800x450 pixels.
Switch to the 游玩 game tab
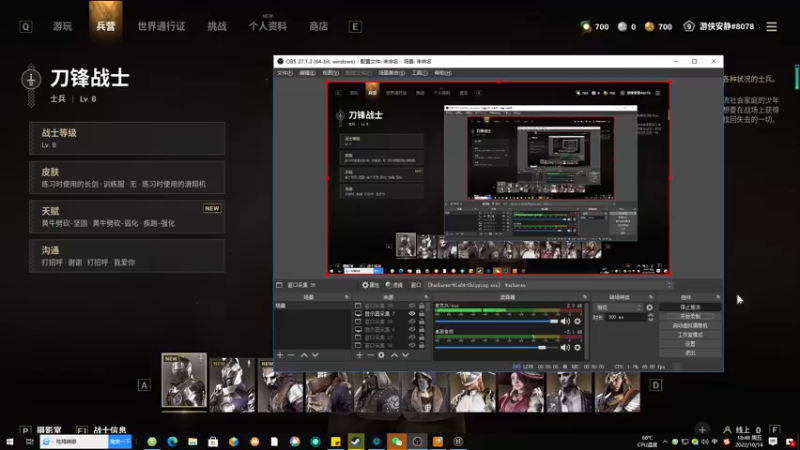pyautogui.click(x=62, y=27)
